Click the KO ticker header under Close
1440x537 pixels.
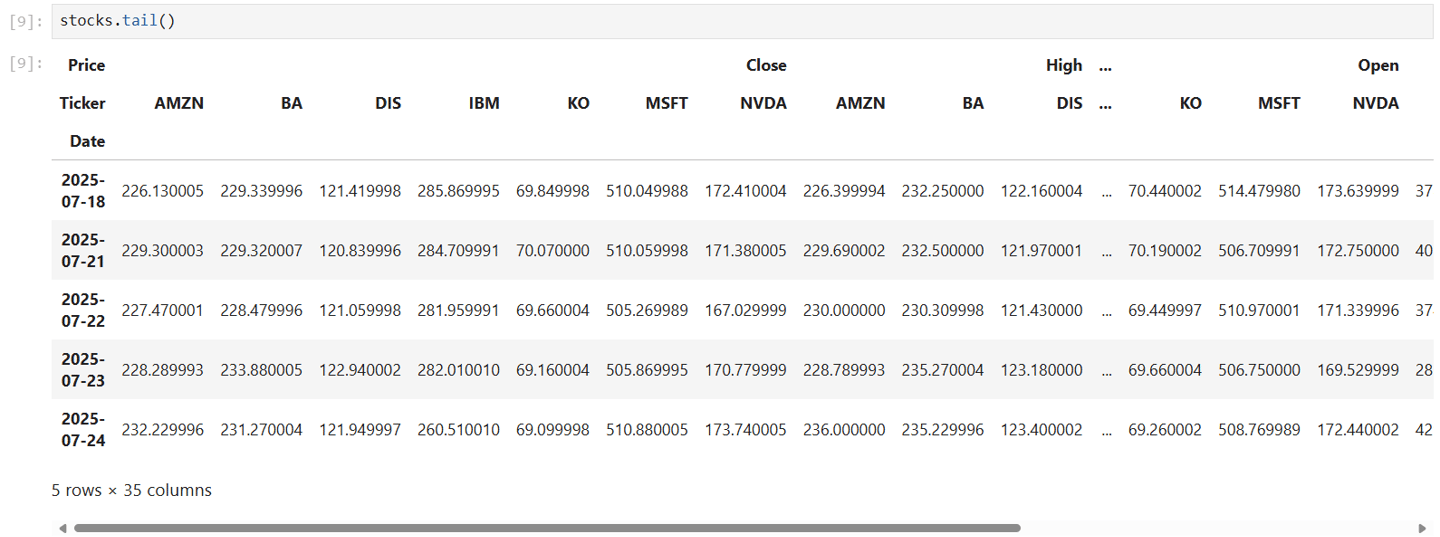coord(578,103)
